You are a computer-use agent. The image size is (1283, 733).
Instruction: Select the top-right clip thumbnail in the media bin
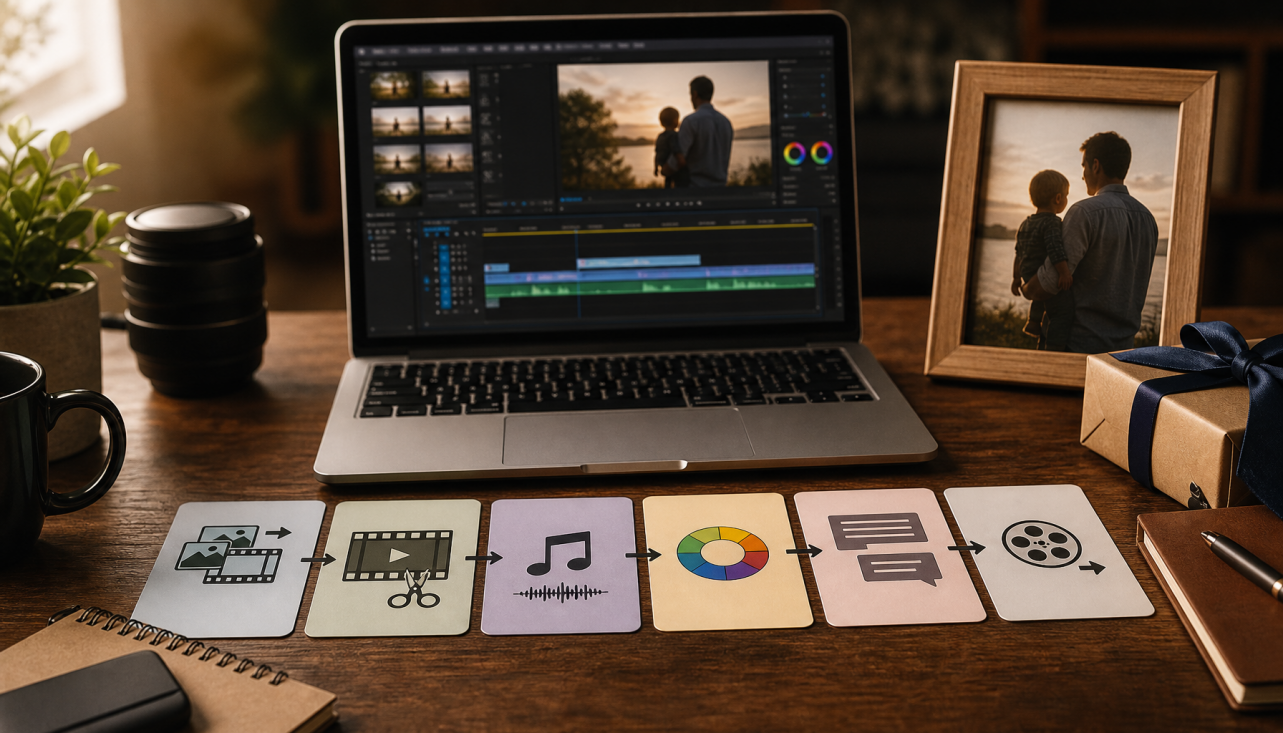coord(446,84)
